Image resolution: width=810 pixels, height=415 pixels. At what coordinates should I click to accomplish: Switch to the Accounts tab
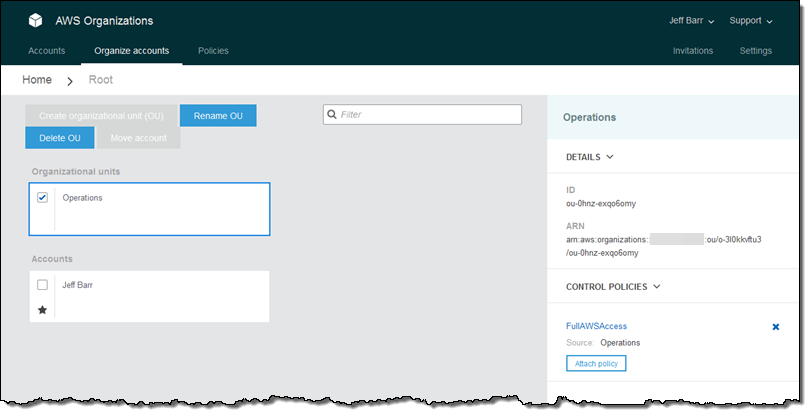click(46, 51)
